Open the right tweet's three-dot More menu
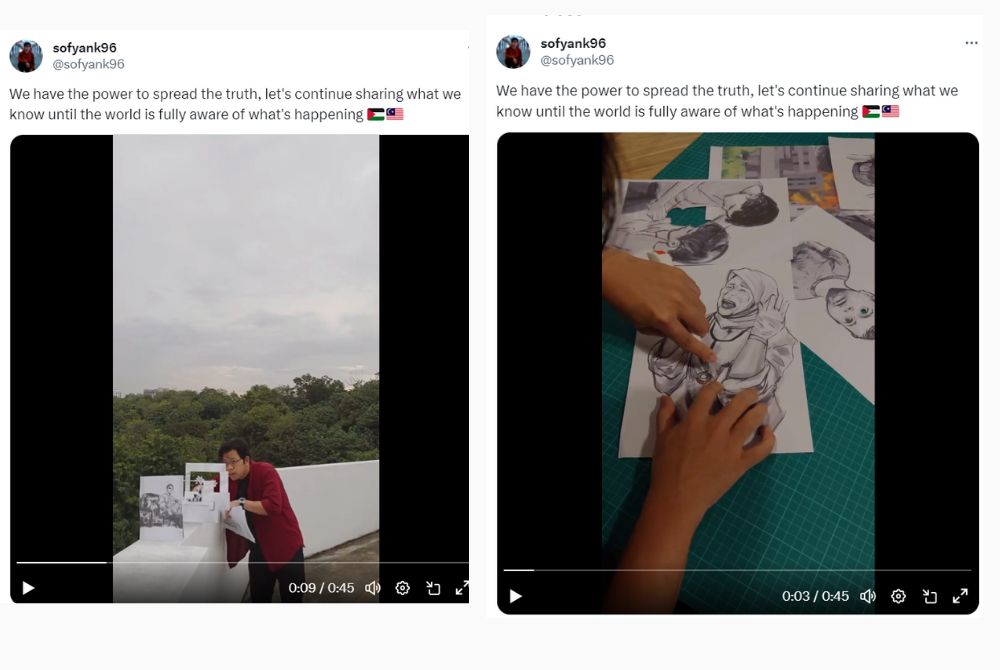 click(971, 43)
